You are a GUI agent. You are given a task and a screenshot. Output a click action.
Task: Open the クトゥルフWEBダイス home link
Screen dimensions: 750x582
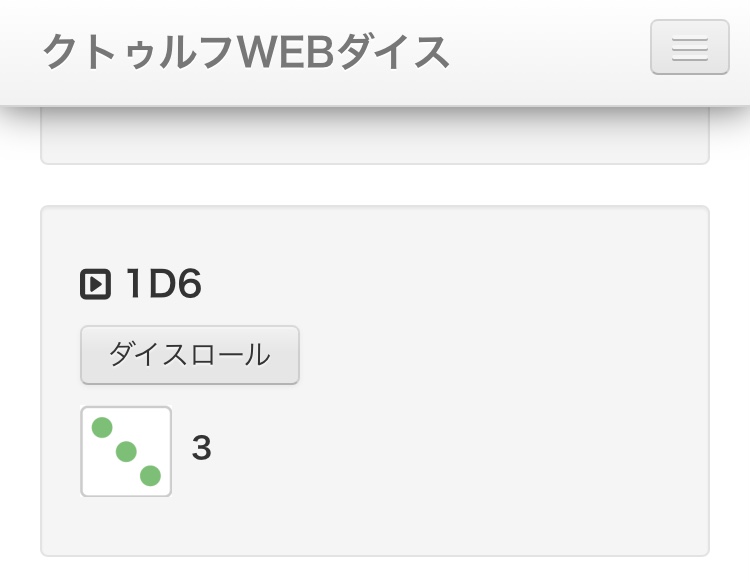click(x=246, y=52)
